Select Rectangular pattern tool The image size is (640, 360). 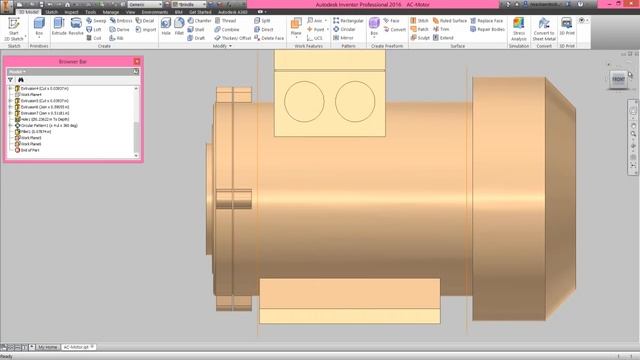pyautogui.click(x=348, y=20)
